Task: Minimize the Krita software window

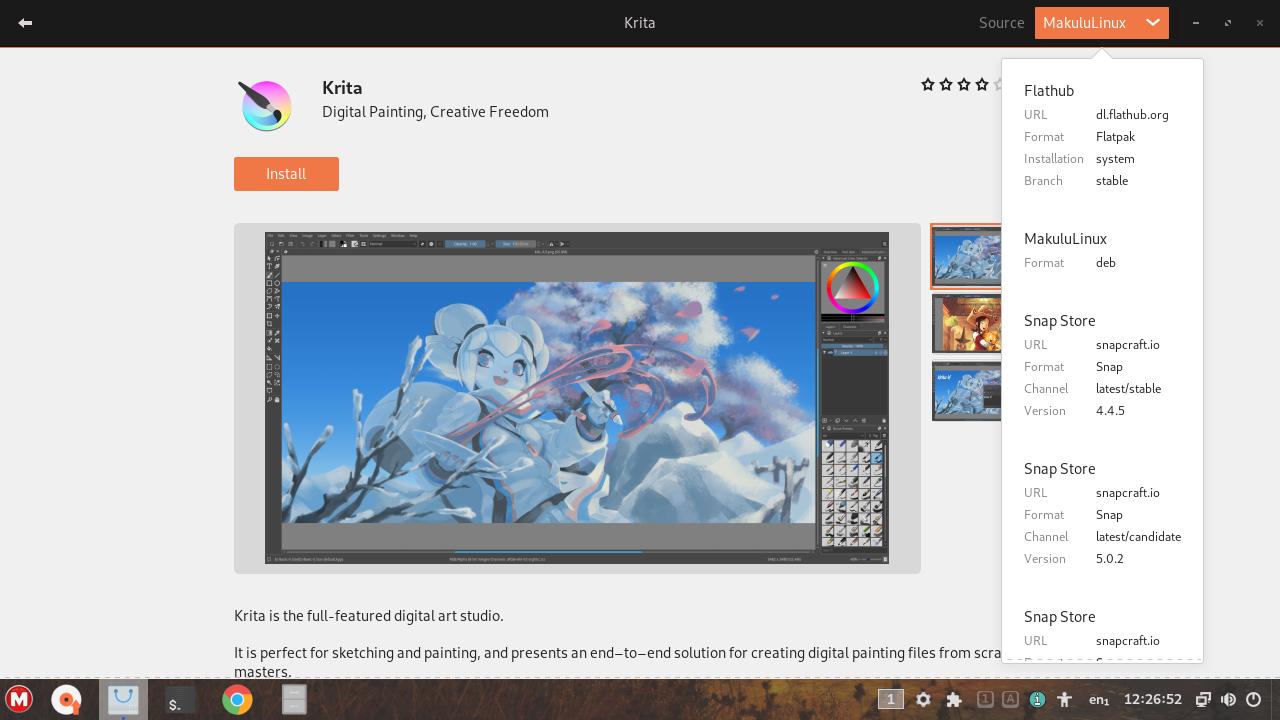Action: [x=1196, y=22]
